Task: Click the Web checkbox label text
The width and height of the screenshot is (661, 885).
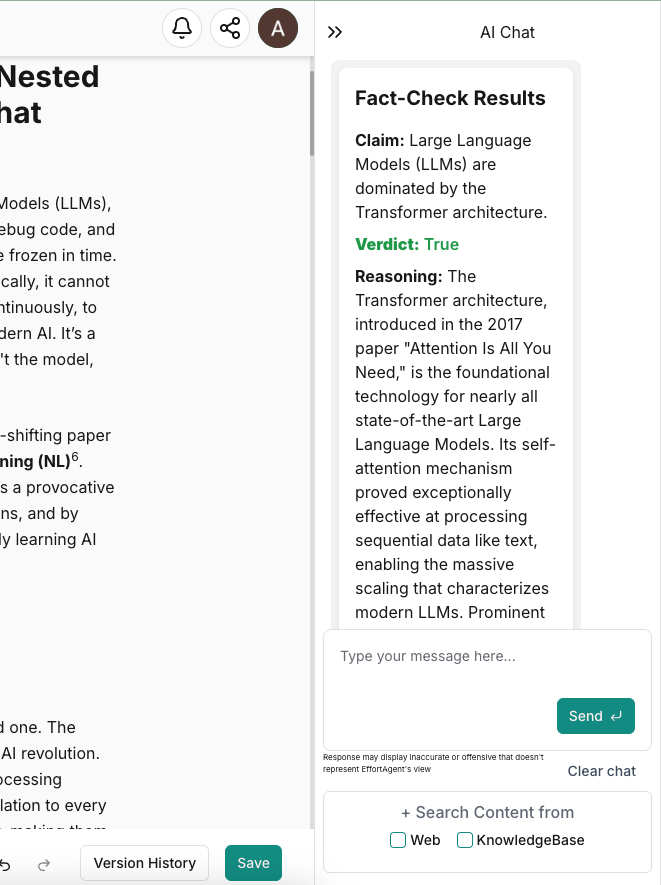Action: [425, 840]
